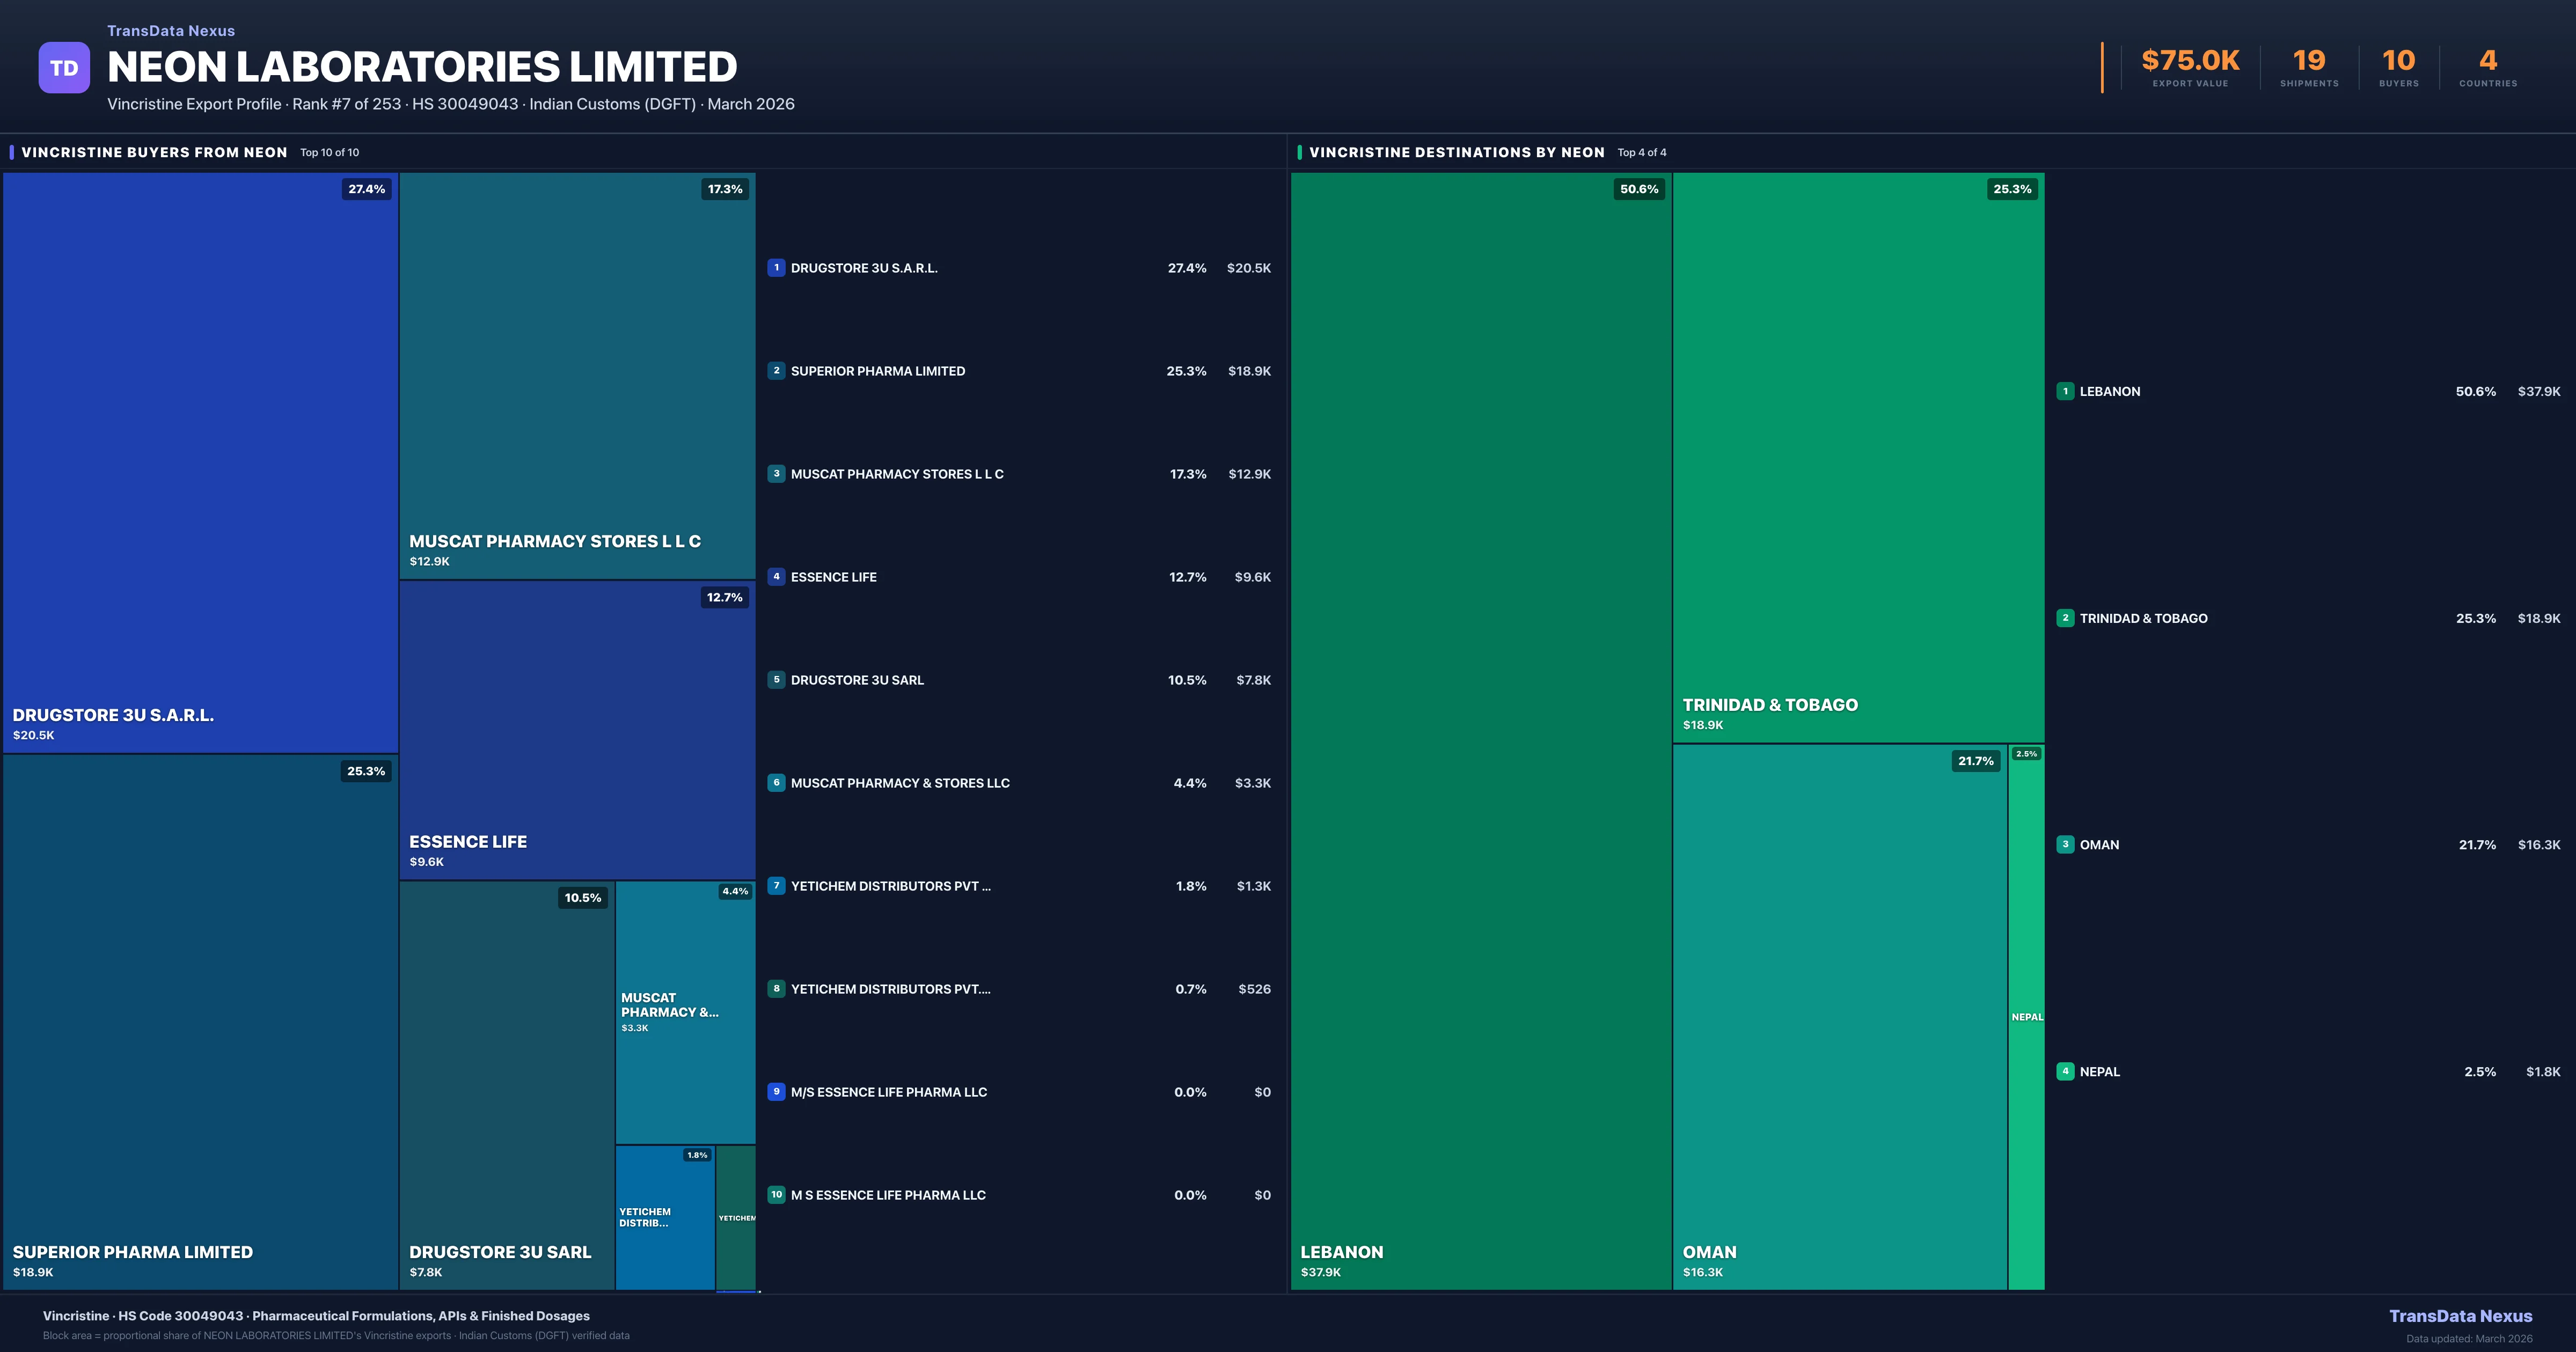2576x1352 pixels.
Task: Select the rank 1 badge beside DRUGSTORE 3U S.A.R.L.
Action: coord(777,268)
